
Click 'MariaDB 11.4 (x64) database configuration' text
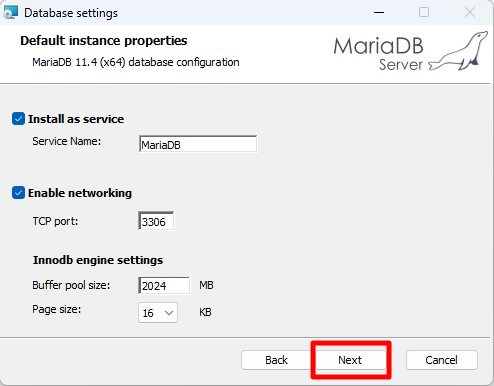coord(136,62)
